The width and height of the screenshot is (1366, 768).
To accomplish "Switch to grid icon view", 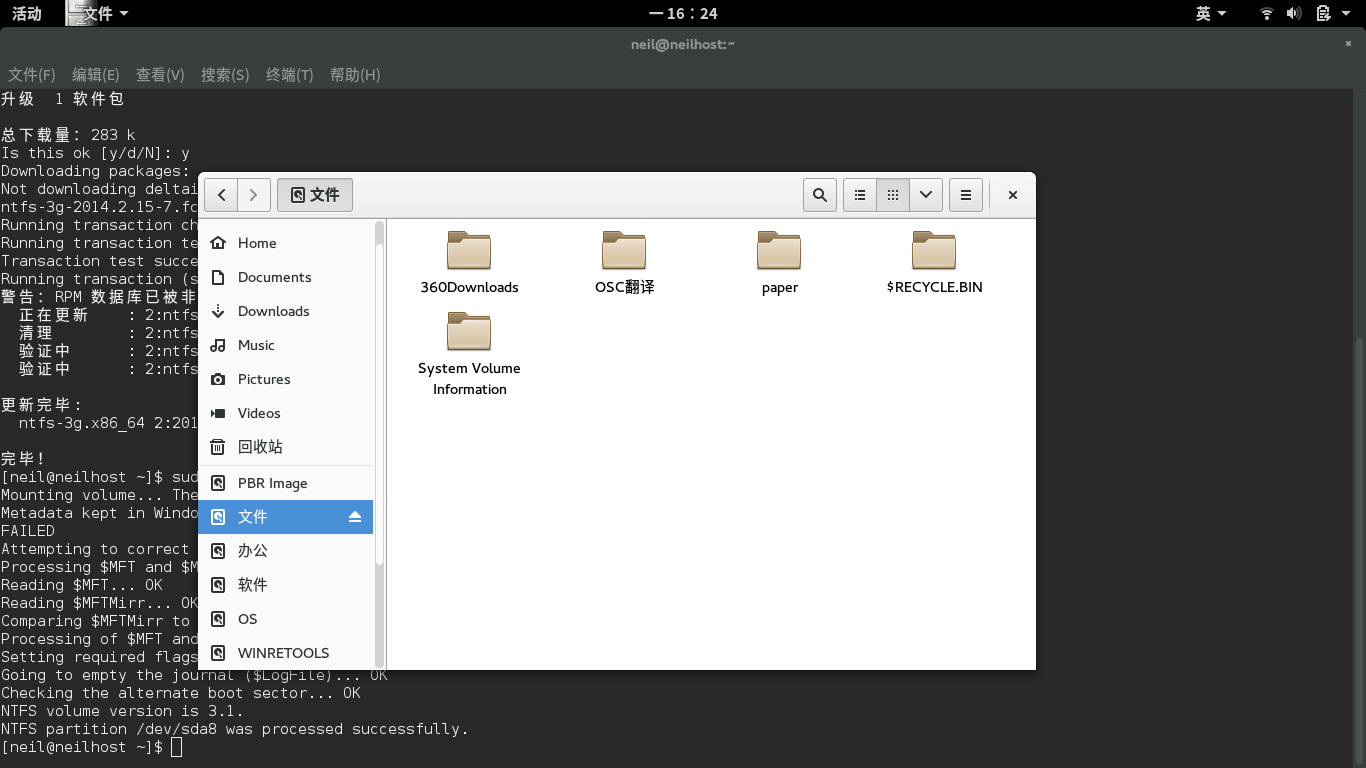I will [893, 195].
